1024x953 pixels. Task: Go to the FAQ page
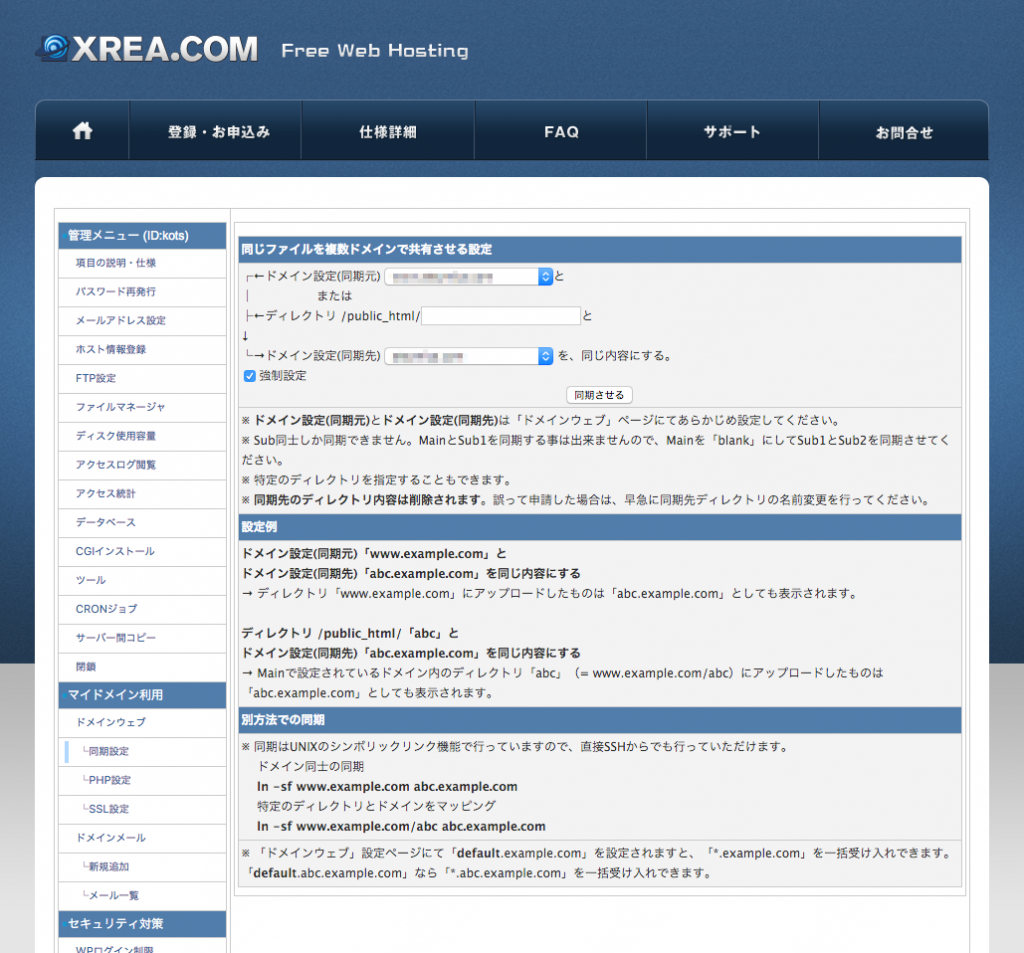point(561,132)
